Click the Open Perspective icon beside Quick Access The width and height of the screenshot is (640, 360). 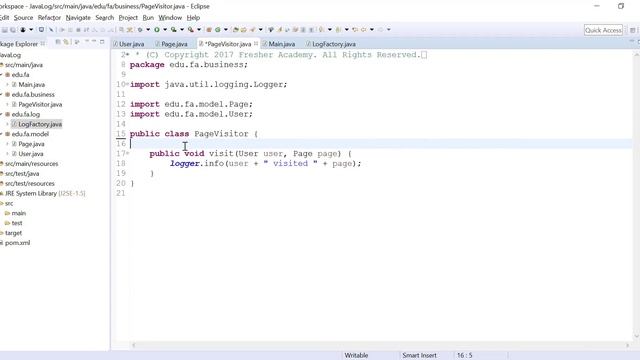(632, 30)
